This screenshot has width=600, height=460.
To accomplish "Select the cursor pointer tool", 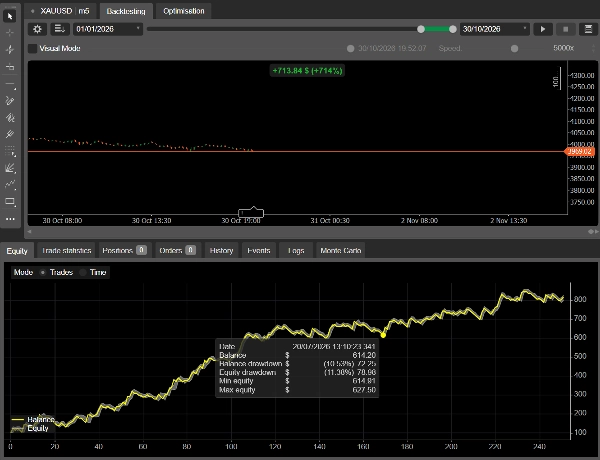I will [10, 16].
